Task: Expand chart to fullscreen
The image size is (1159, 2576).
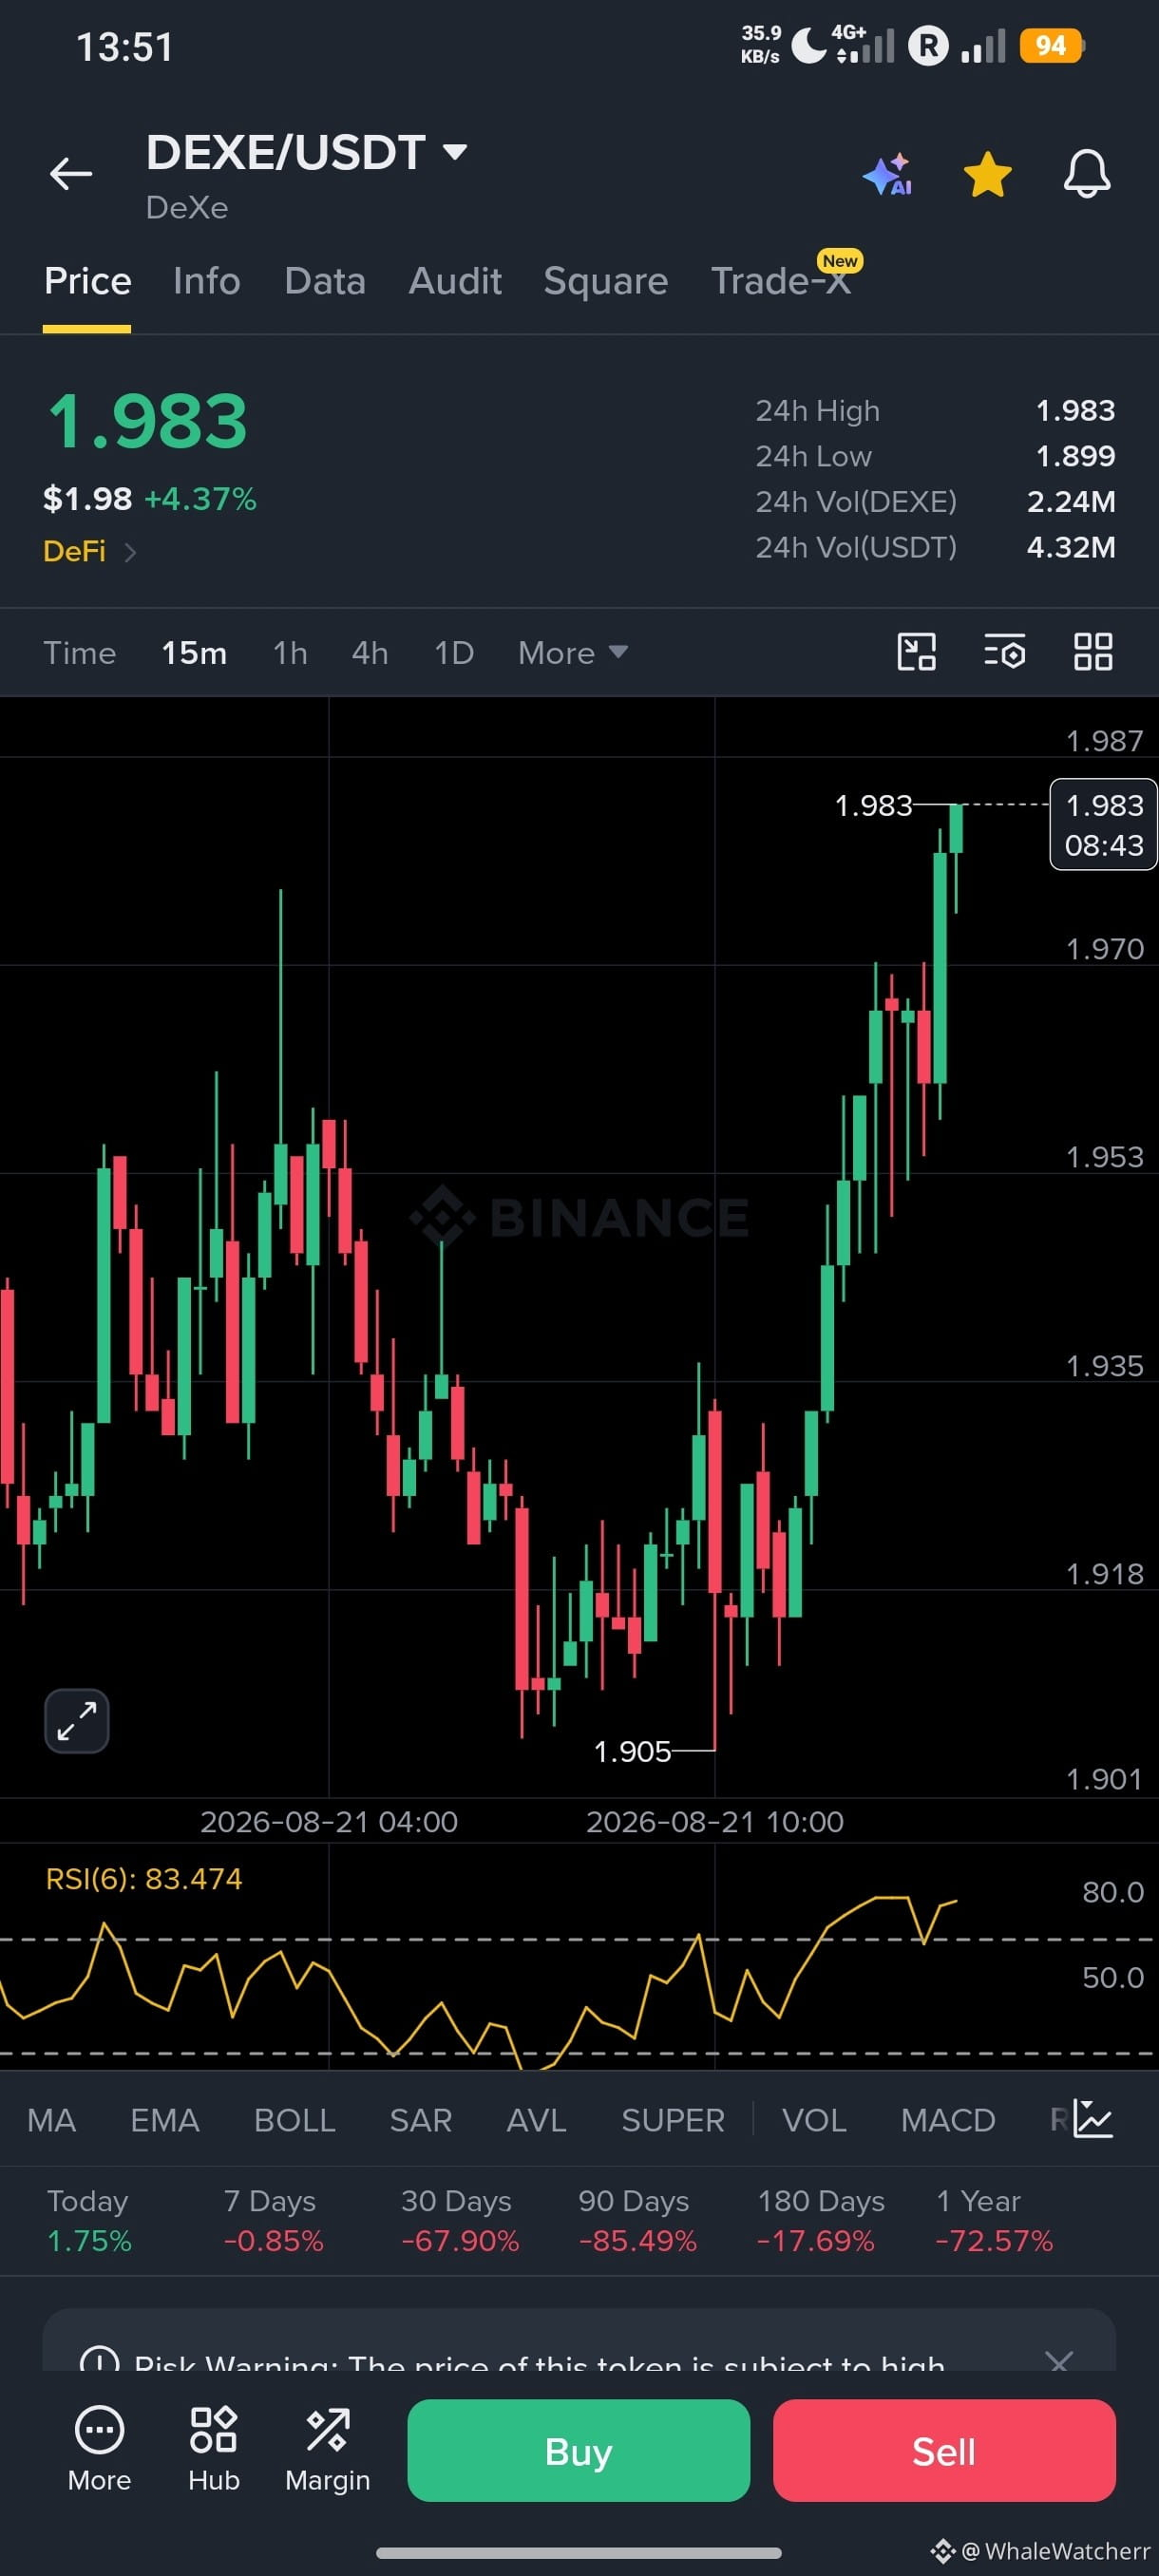Action: point(77,1721)
